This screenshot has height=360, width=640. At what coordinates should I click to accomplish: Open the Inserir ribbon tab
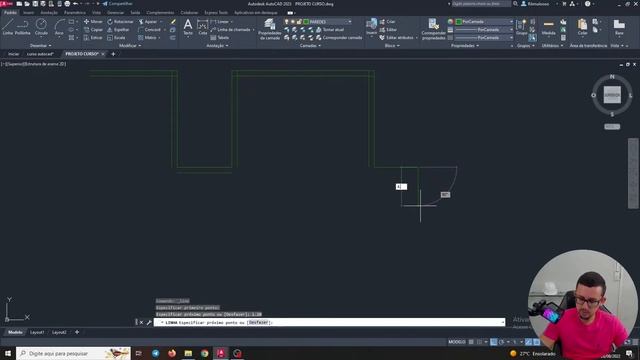pyautogui.click(x=28, y=13)
